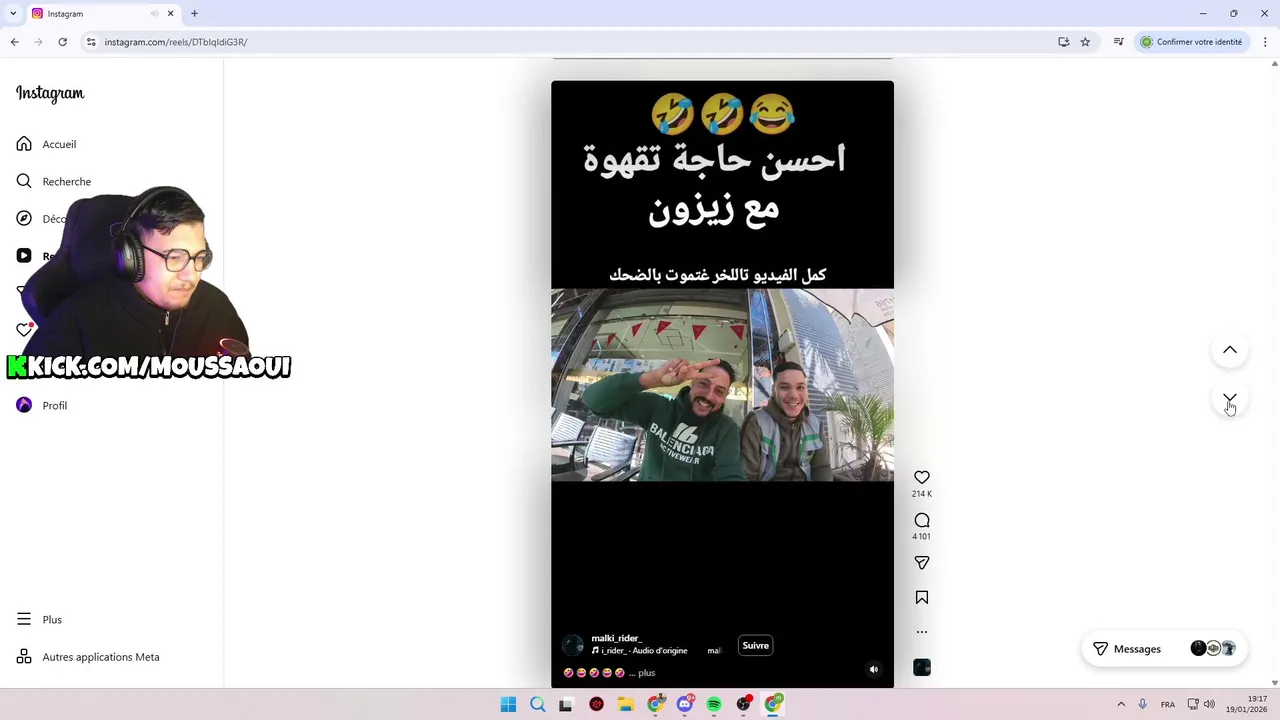Reload the Instagram page

tap(62, 42)
